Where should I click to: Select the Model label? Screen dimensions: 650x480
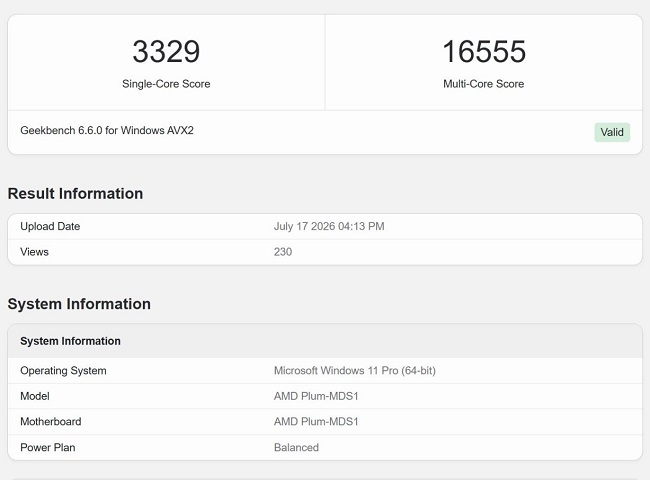pyautogui.click(x=35, y=396)
